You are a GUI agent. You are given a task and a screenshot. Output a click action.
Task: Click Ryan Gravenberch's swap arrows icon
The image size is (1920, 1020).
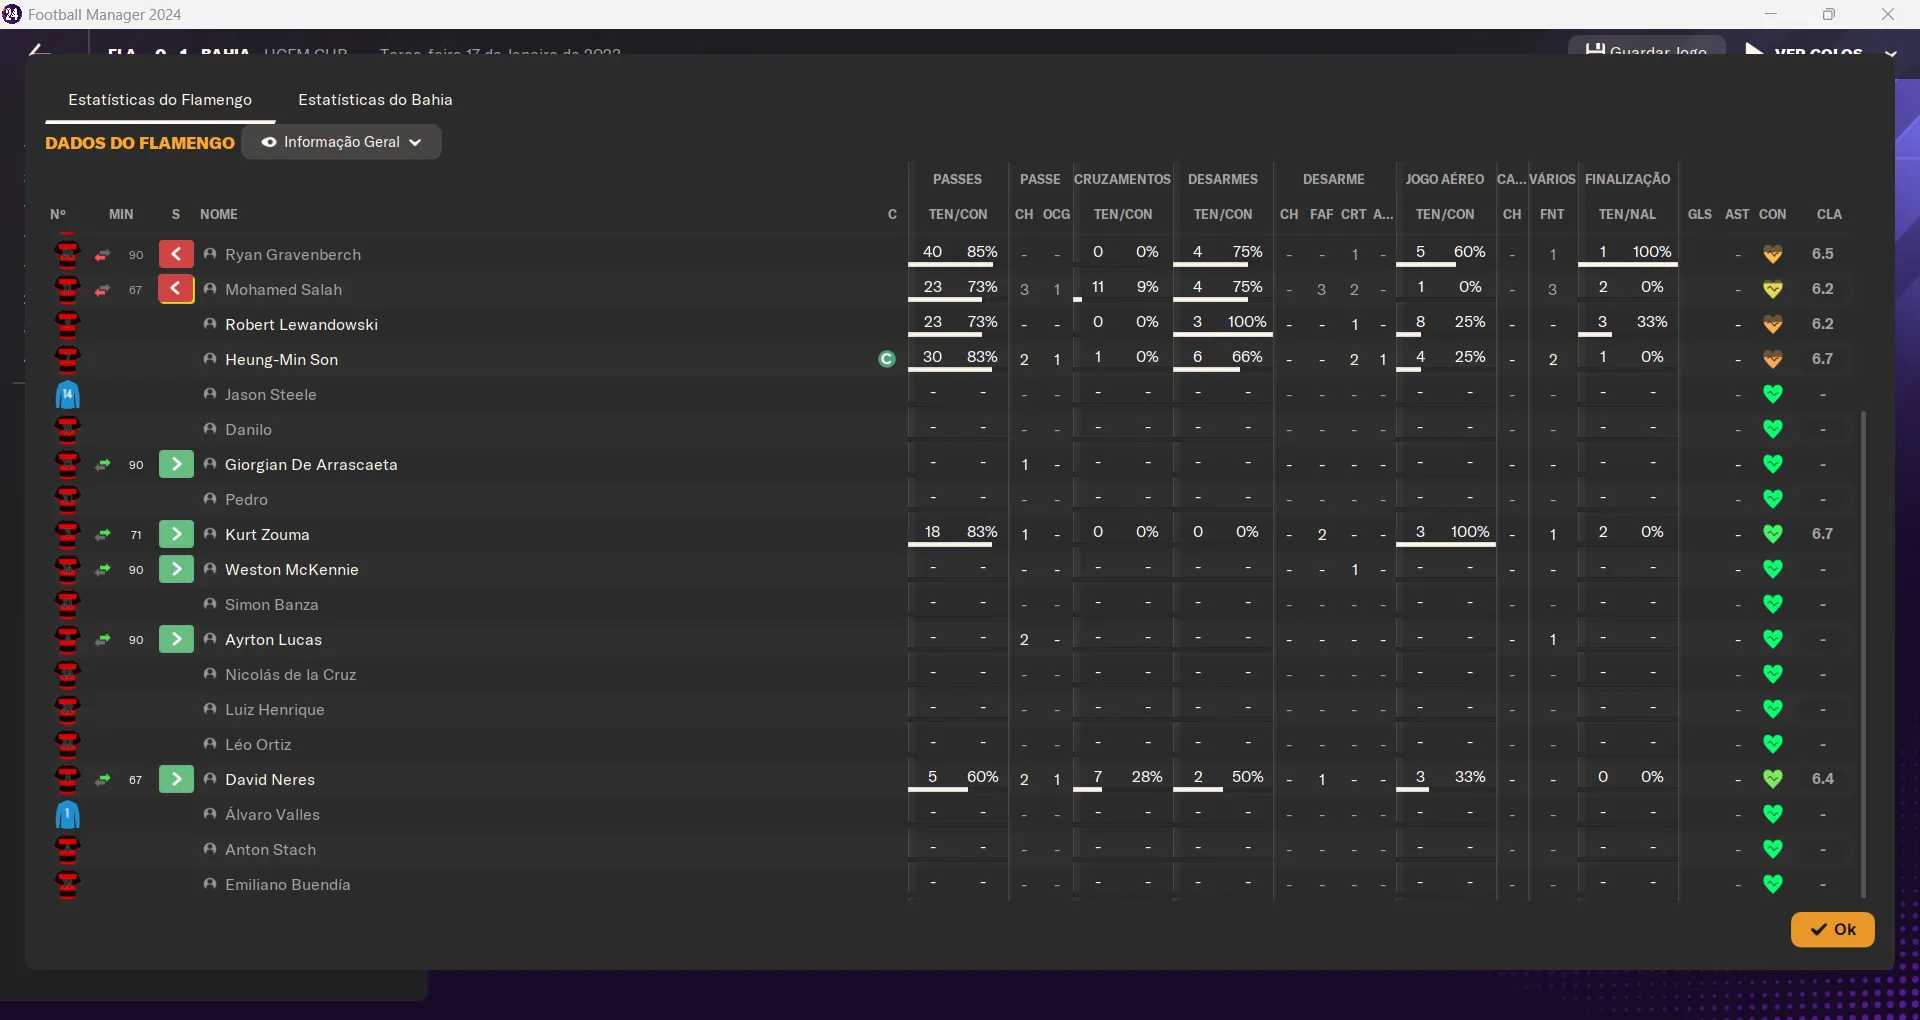click(102, 255)
